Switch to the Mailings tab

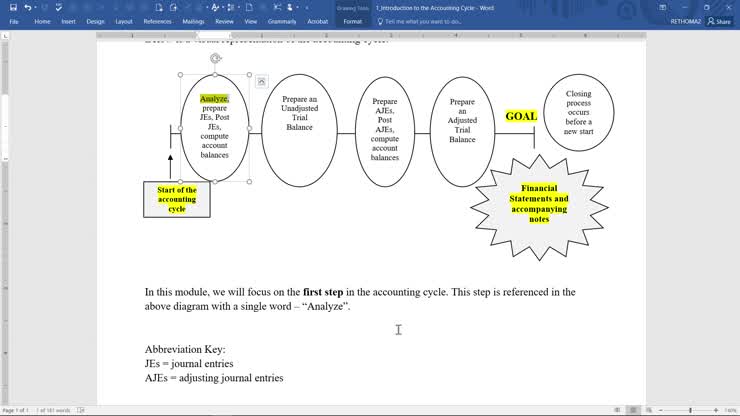point(193,22)
